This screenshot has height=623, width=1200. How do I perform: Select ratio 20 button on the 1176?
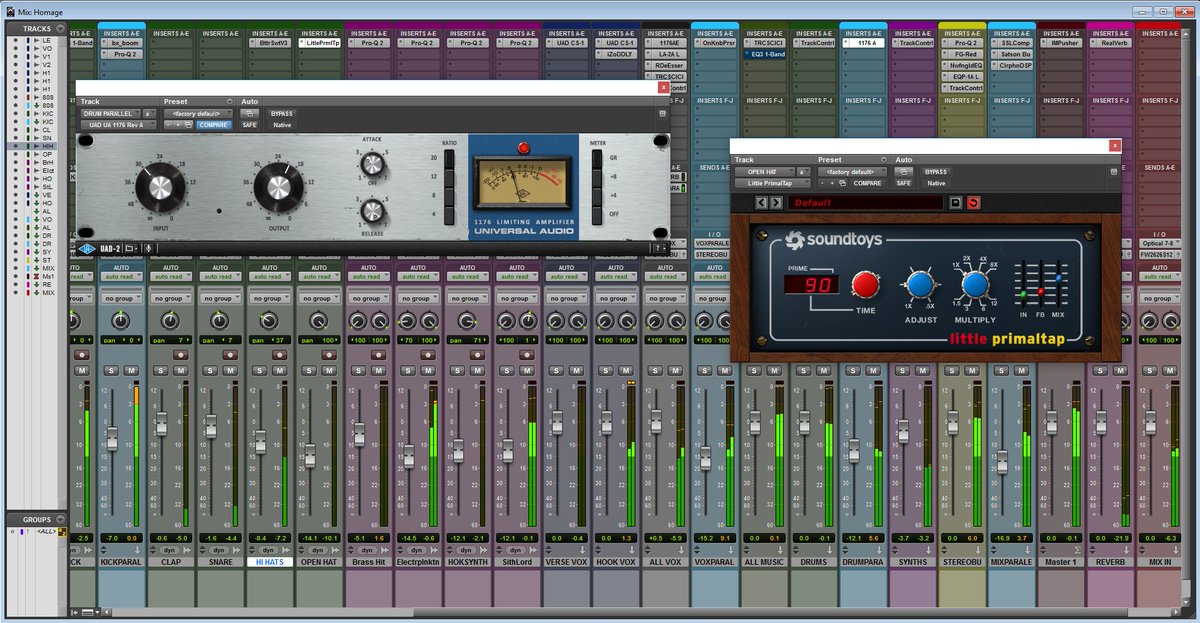coord(448,158)
